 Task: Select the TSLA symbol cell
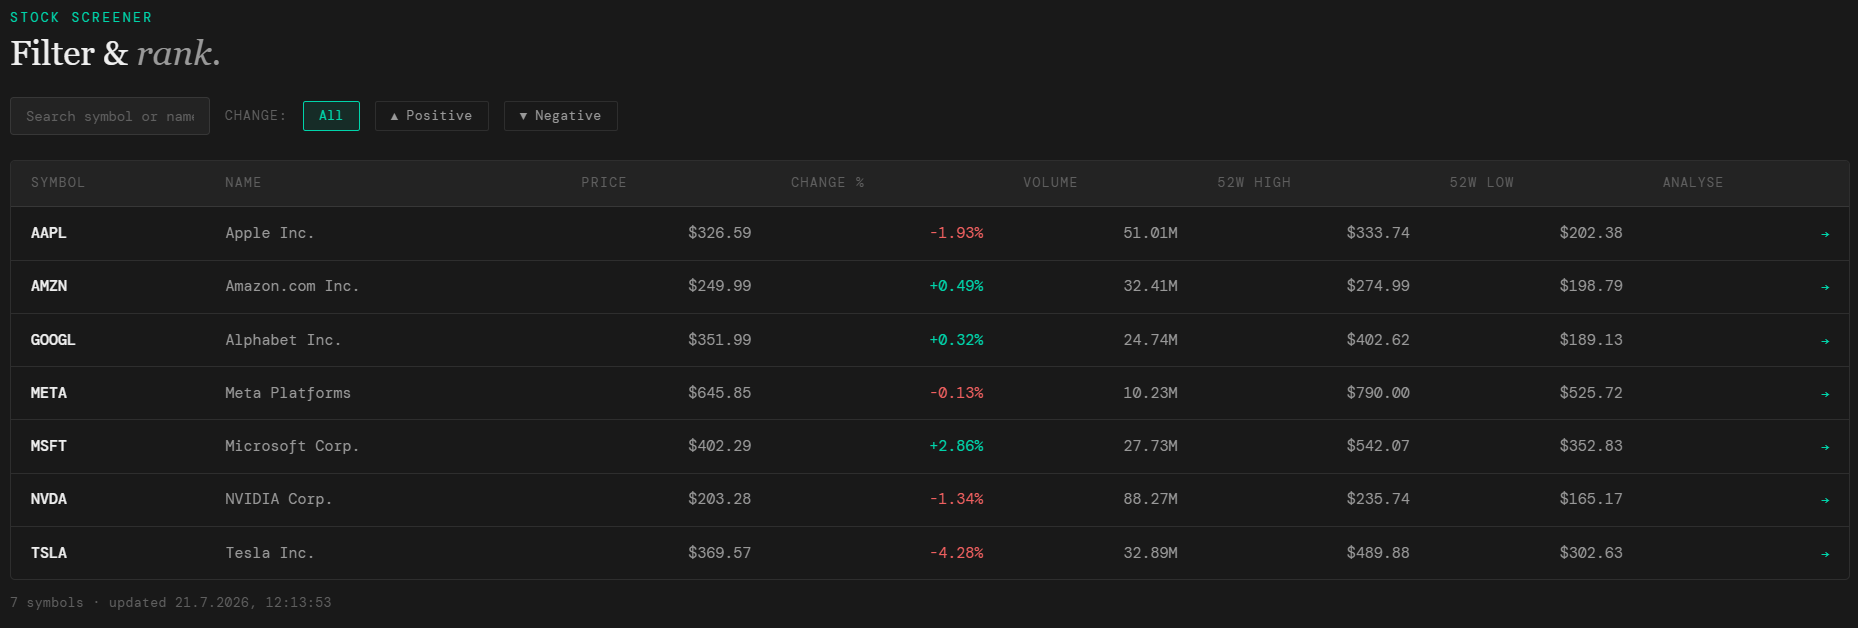tap(49, 553)
